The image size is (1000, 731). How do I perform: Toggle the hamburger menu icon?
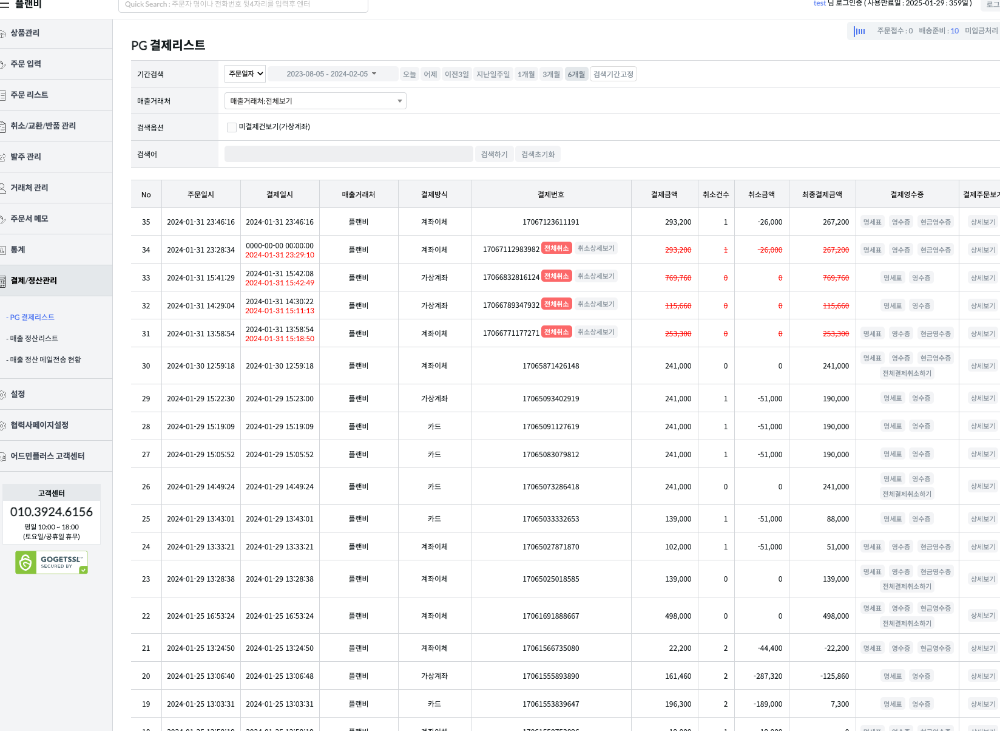pyautogui.click(x=4, y=4)
